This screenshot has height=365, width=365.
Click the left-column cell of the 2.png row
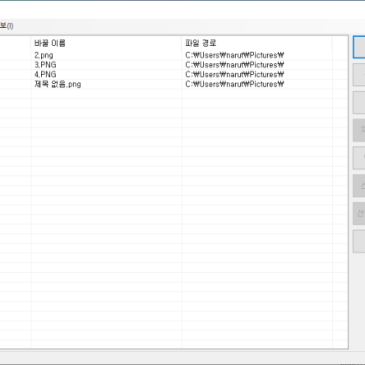[15, 55]
